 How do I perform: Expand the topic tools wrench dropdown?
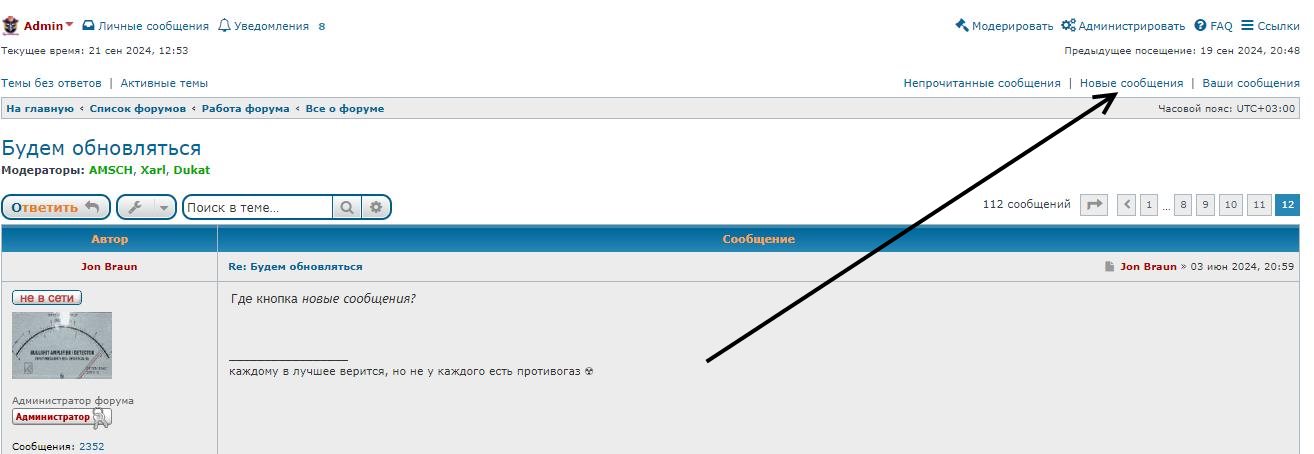click(146, 207)
